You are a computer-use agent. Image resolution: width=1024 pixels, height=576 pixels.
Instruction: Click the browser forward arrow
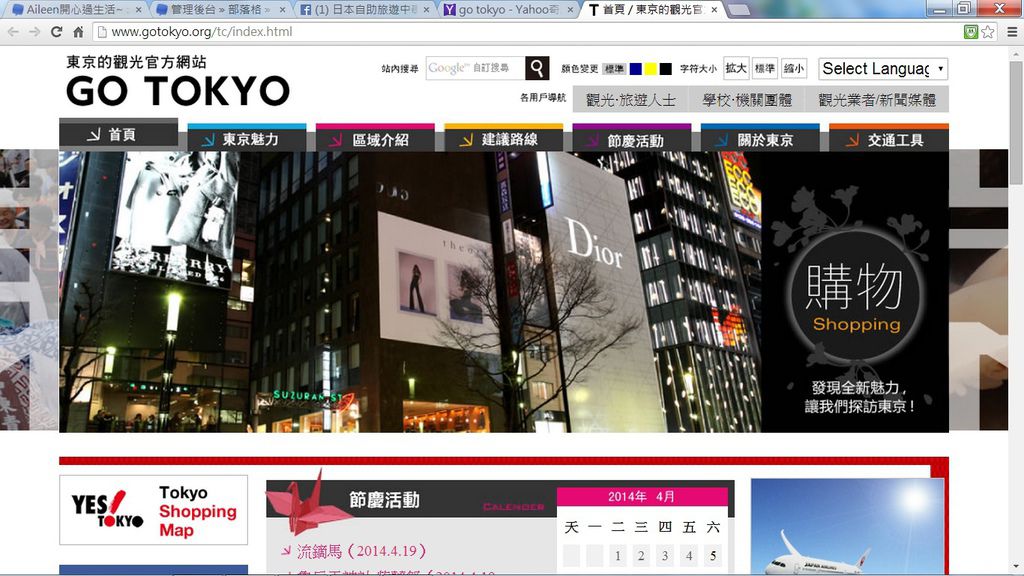[x=34, y=31]
